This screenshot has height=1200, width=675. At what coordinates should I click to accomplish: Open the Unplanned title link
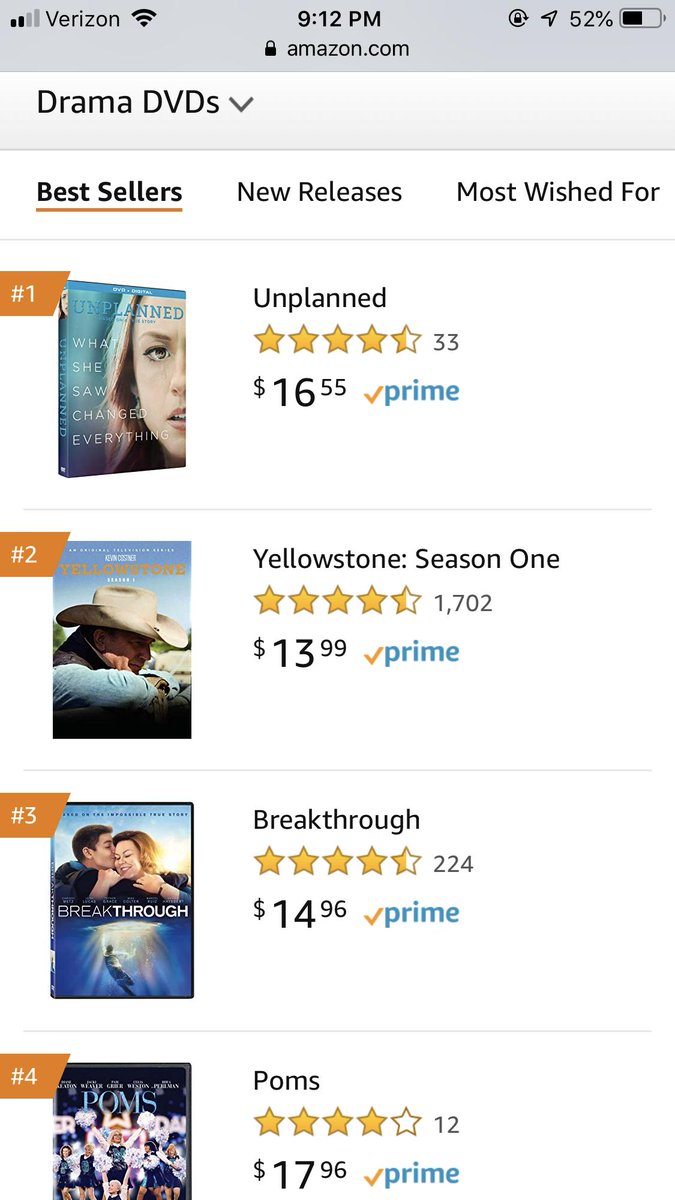319,298
